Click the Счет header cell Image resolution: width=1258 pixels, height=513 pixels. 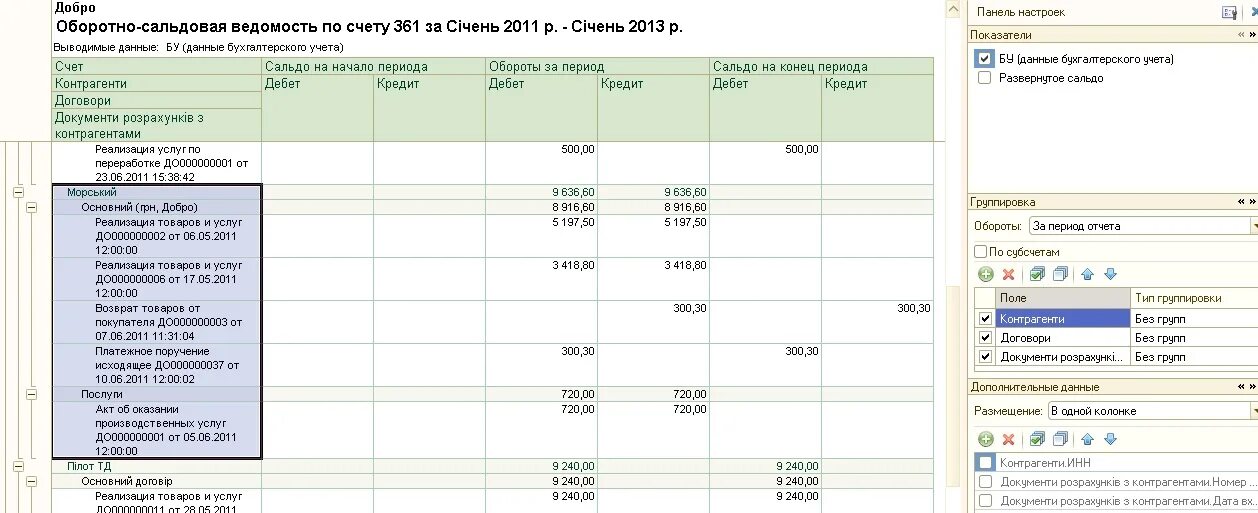click(x=157, y=67)
